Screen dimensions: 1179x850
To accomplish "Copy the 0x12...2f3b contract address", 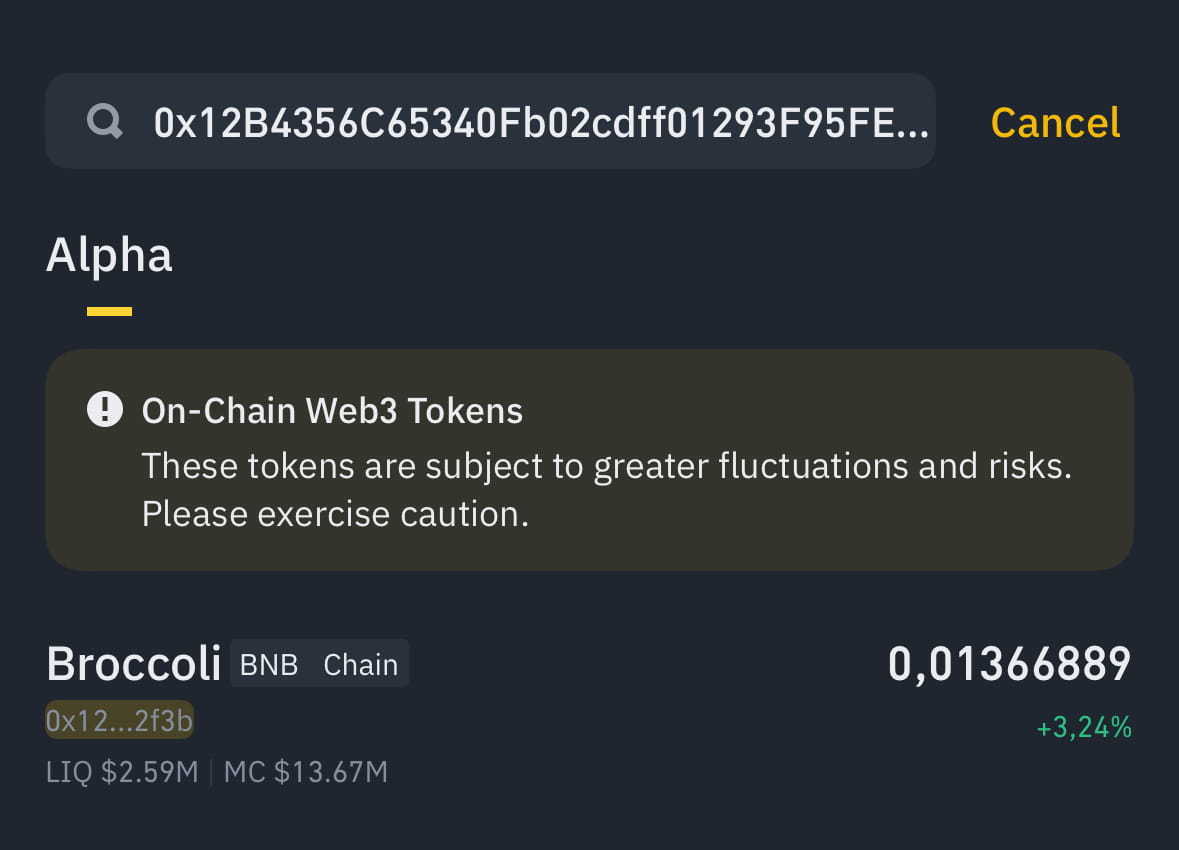I will pos(119,720).
